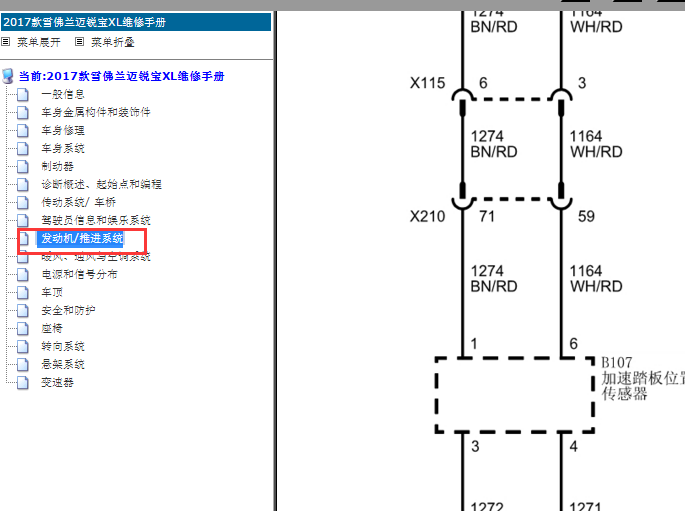685x511 pixels.
Task: Select the 车身修理 entry
Action: [x=63, y=130]
